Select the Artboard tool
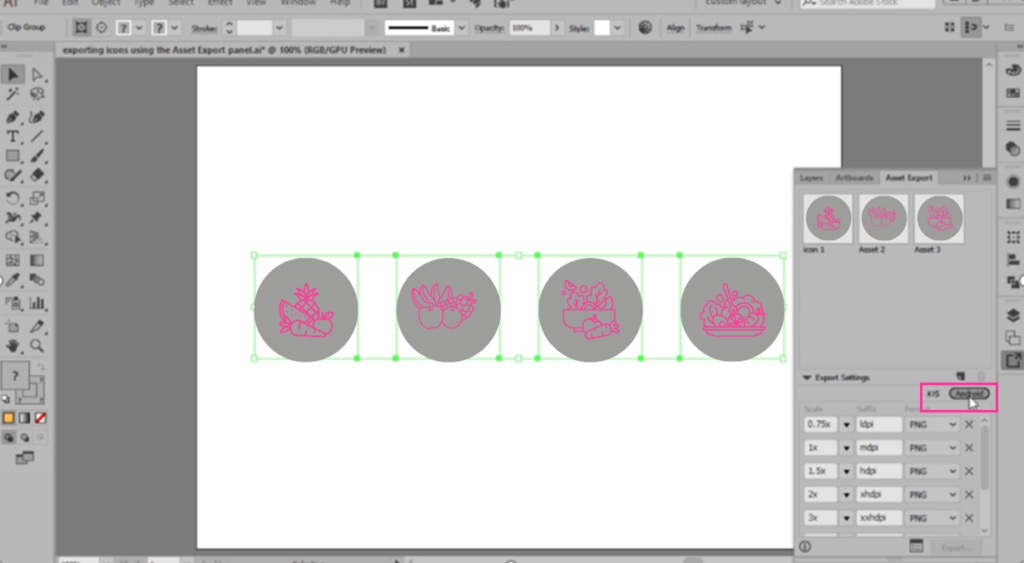The height and width of the screenshot is (563, 1024). (x=12, y=326)
